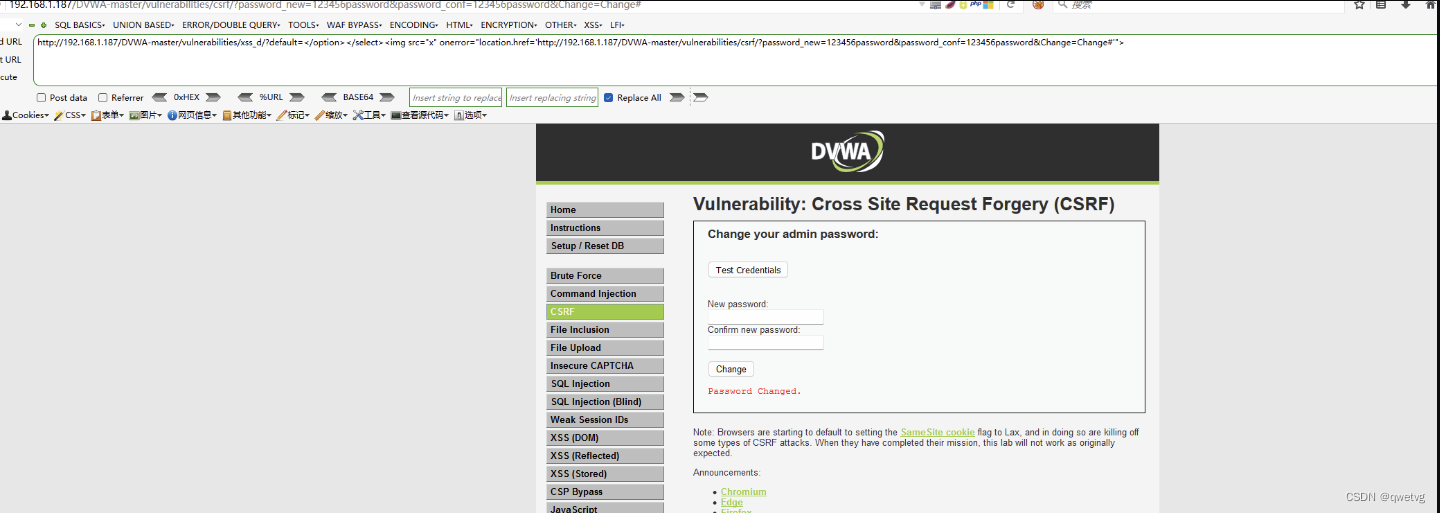Open the Cookies developer toolbar menu

[25, 115]
